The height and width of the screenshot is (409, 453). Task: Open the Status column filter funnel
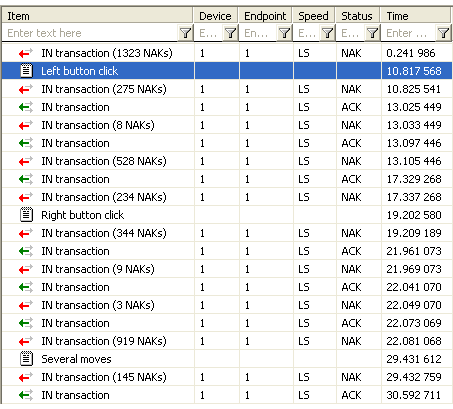click(x=372, y=33)
